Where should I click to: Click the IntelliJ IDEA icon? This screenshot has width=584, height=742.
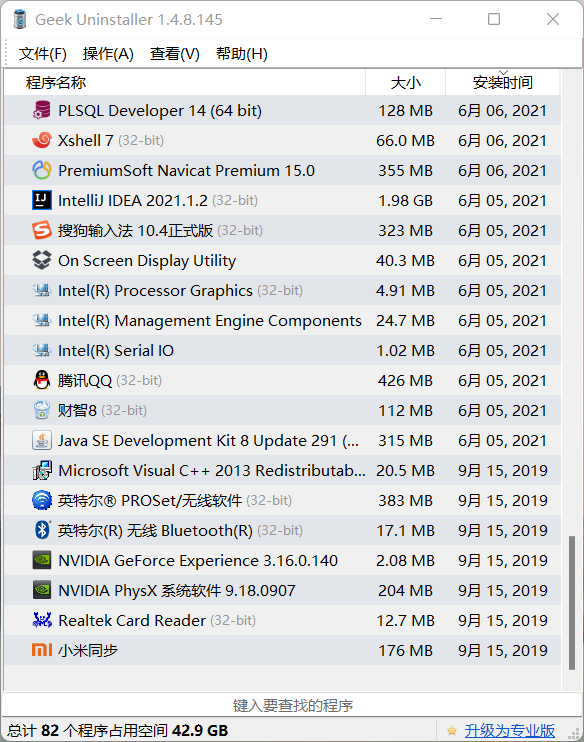click(42, 200)
